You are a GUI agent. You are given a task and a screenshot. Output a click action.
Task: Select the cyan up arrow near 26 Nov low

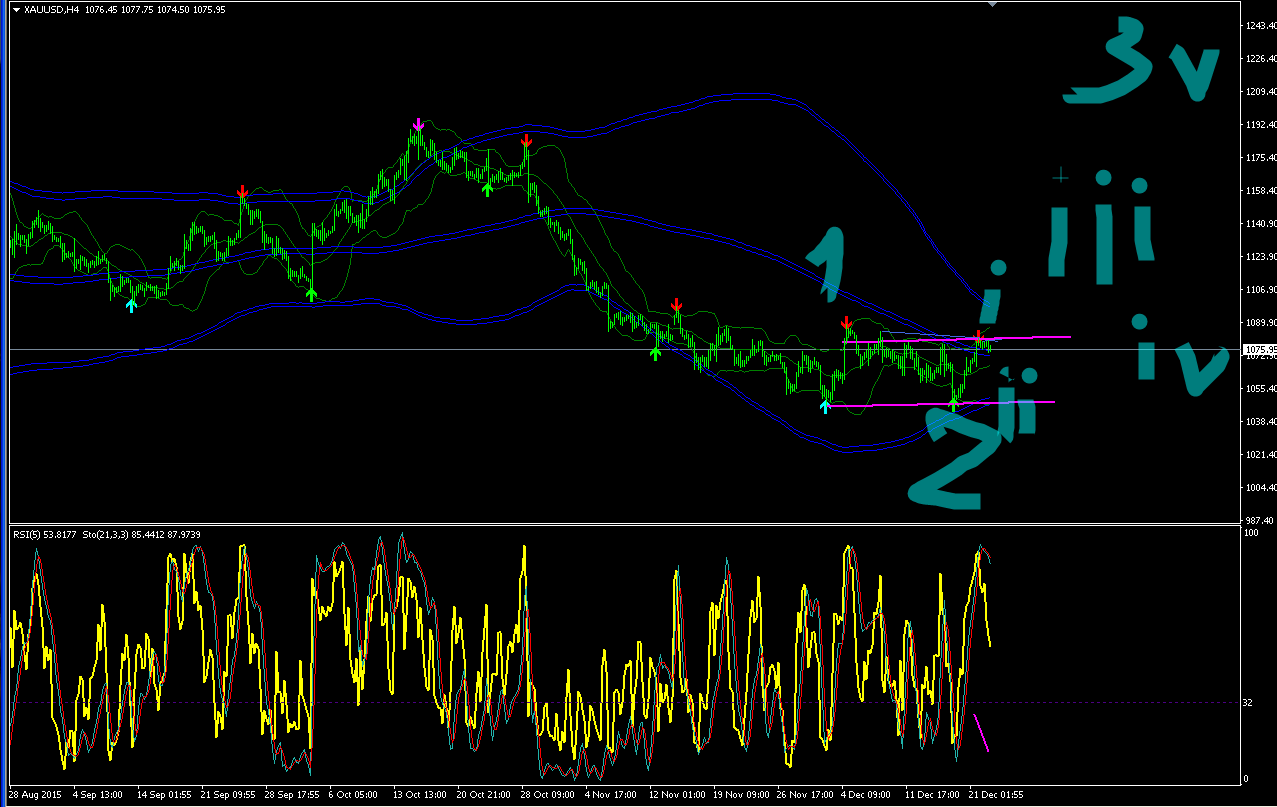click(x=826, y=405)
